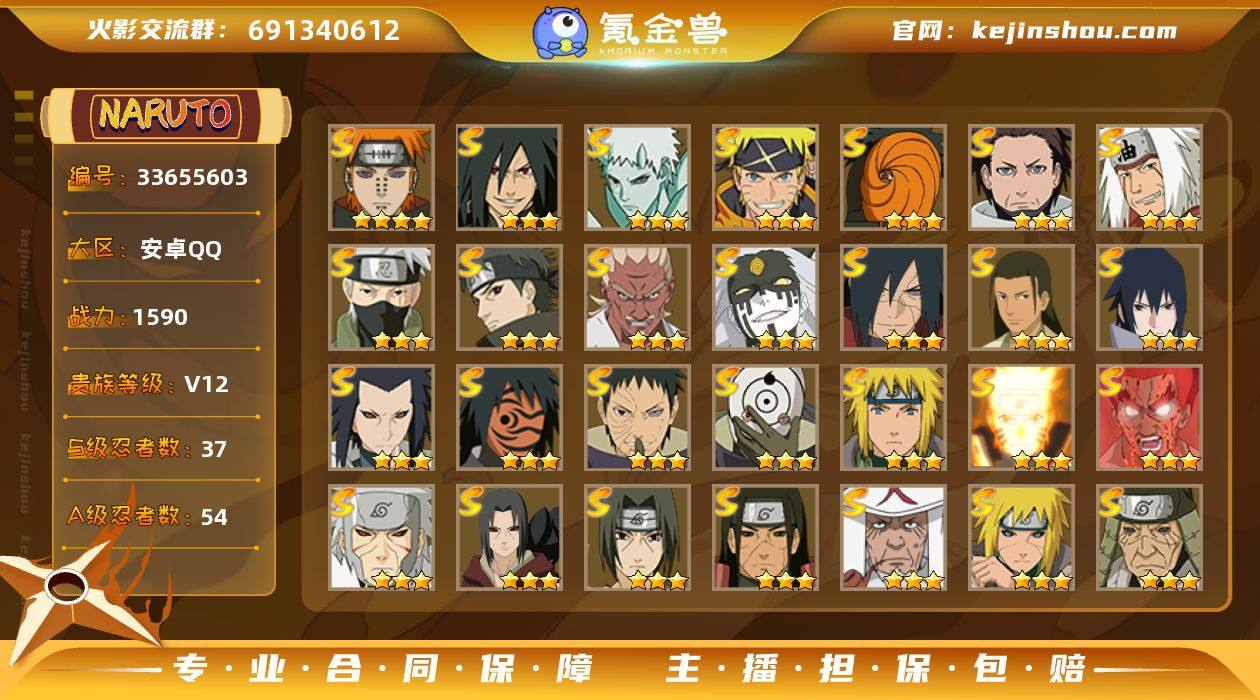Viewport: 1260px width, 700px height.
Task: Click the 主播担保包赔 footer text
Action: click(877, 668)
